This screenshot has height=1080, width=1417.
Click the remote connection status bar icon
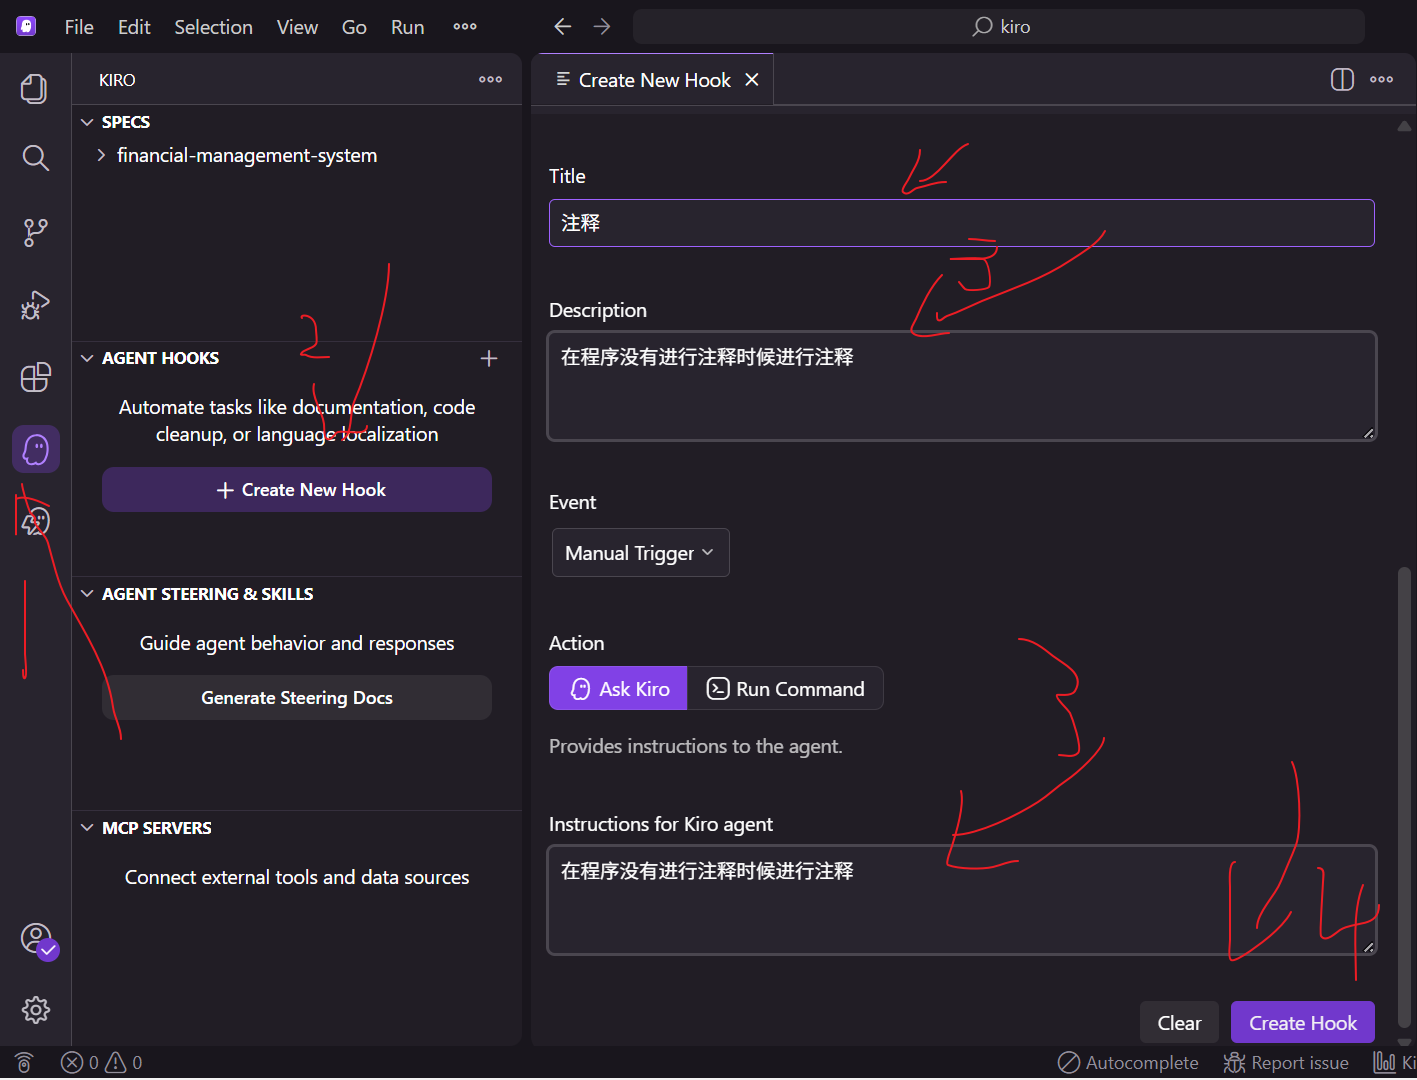[x=24, y=1063]
